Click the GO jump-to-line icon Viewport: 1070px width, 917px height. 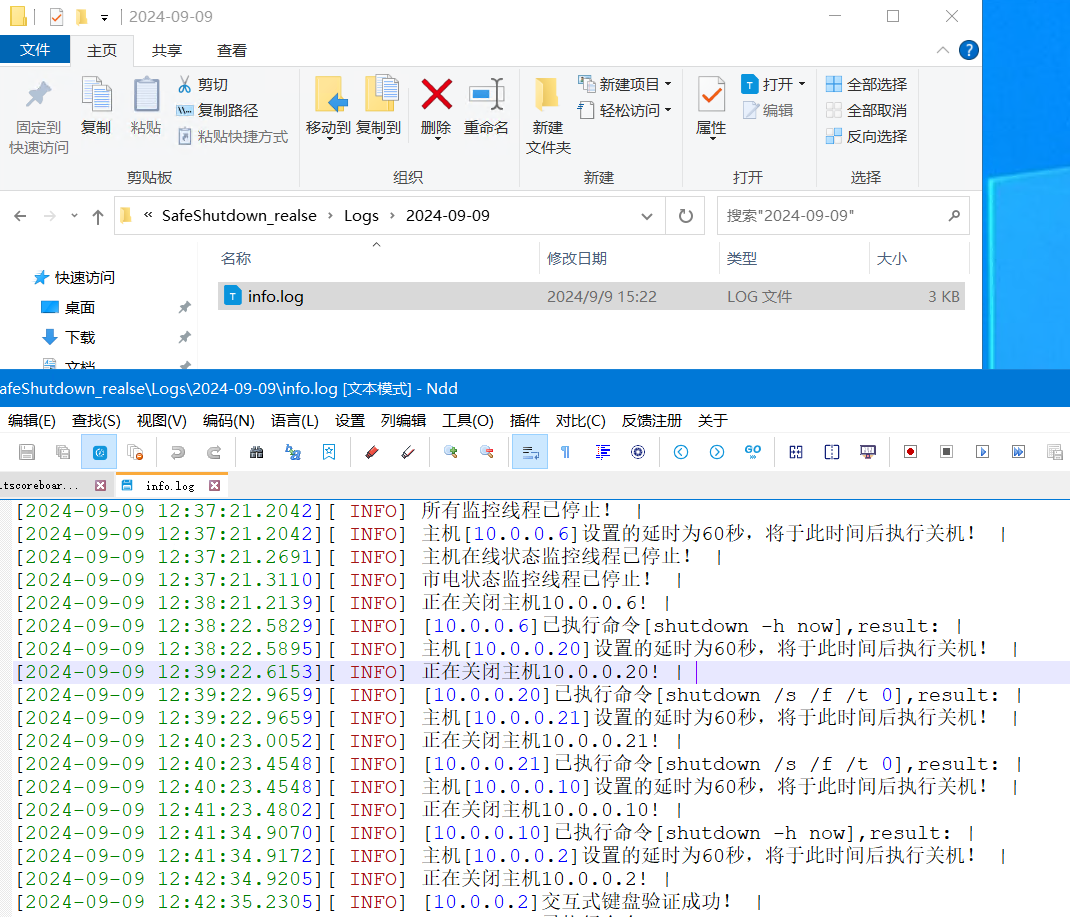tap(753, 452)
